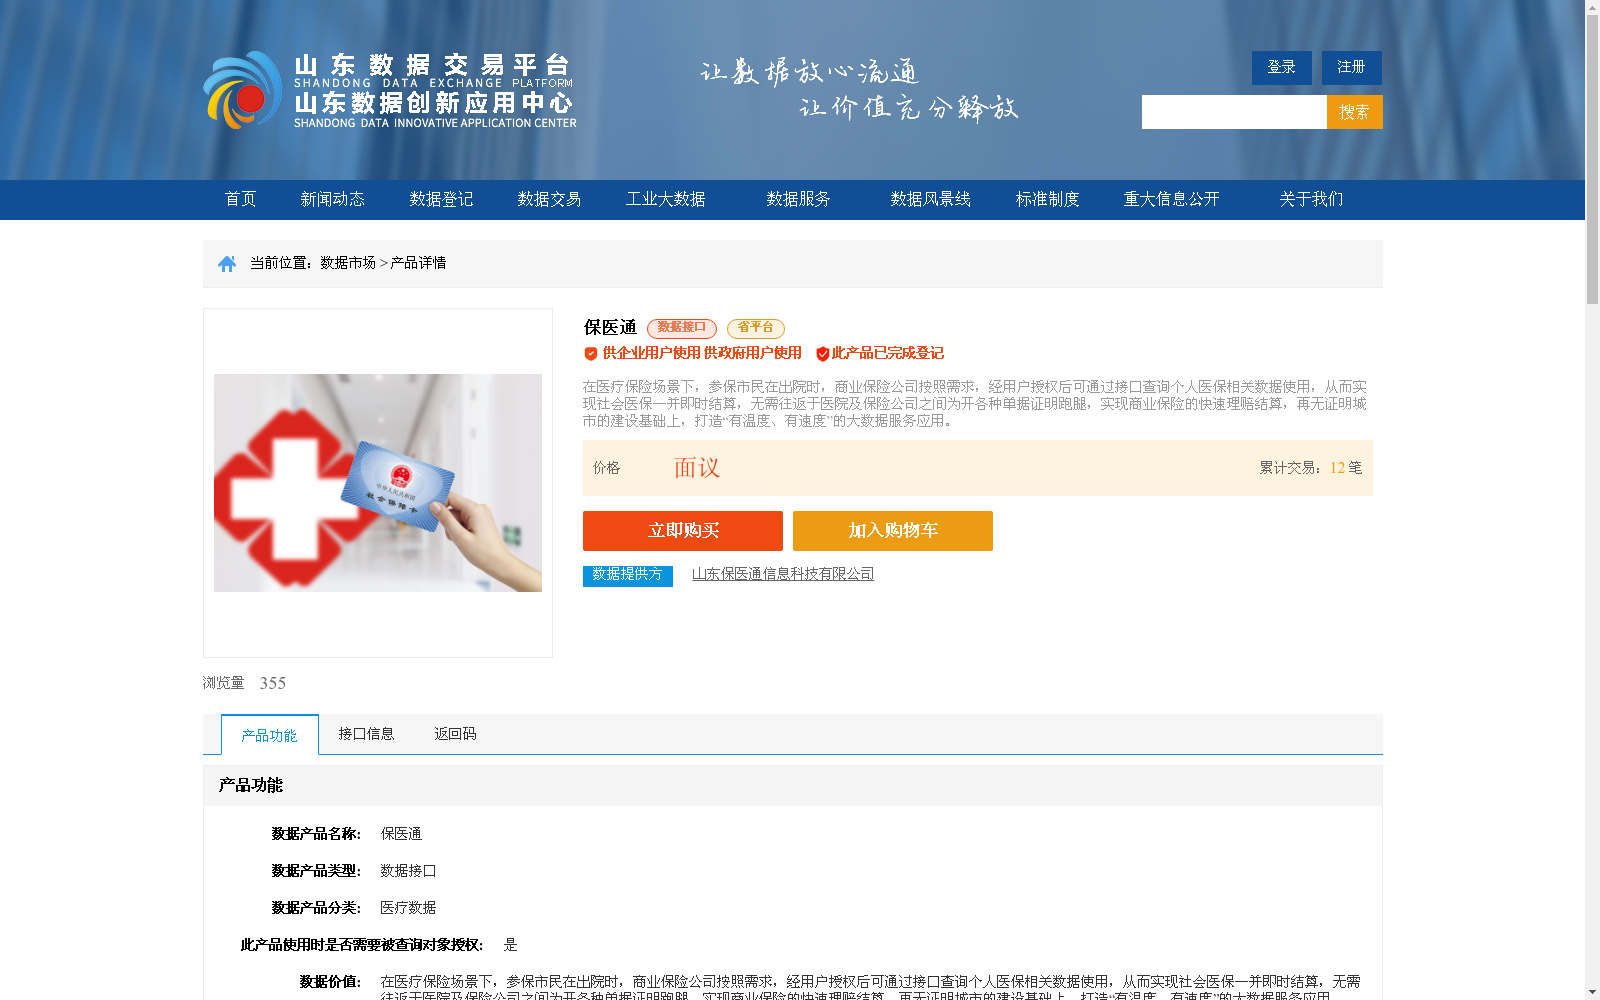Open the 数据服务 menu item
Image resolution: width=1600 pixels, height=1000 pixels.
(x=799, y=199)
